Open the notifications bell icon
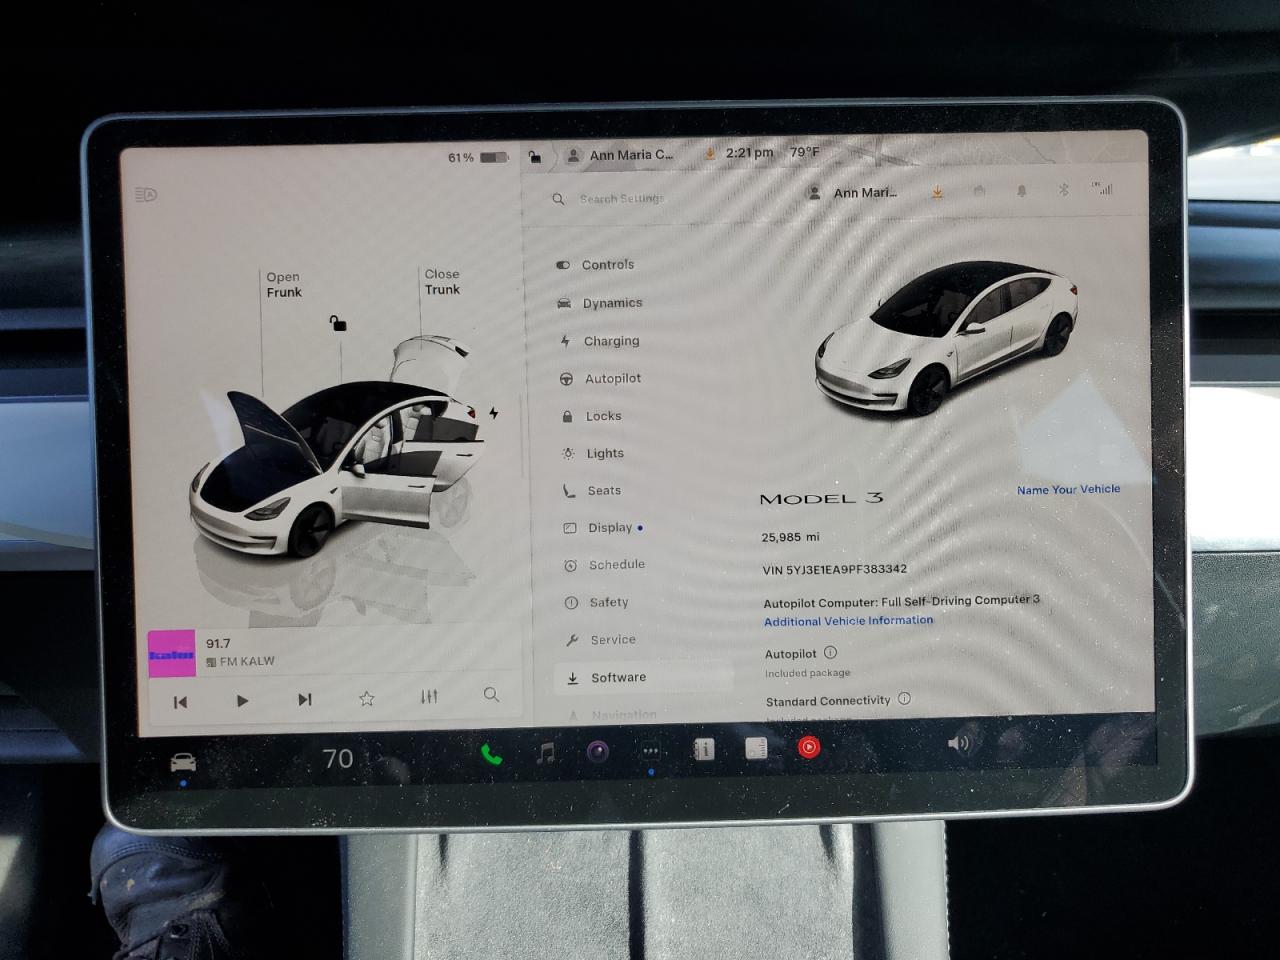The height and width of the screenshot is (960, 1280). 1021,190
